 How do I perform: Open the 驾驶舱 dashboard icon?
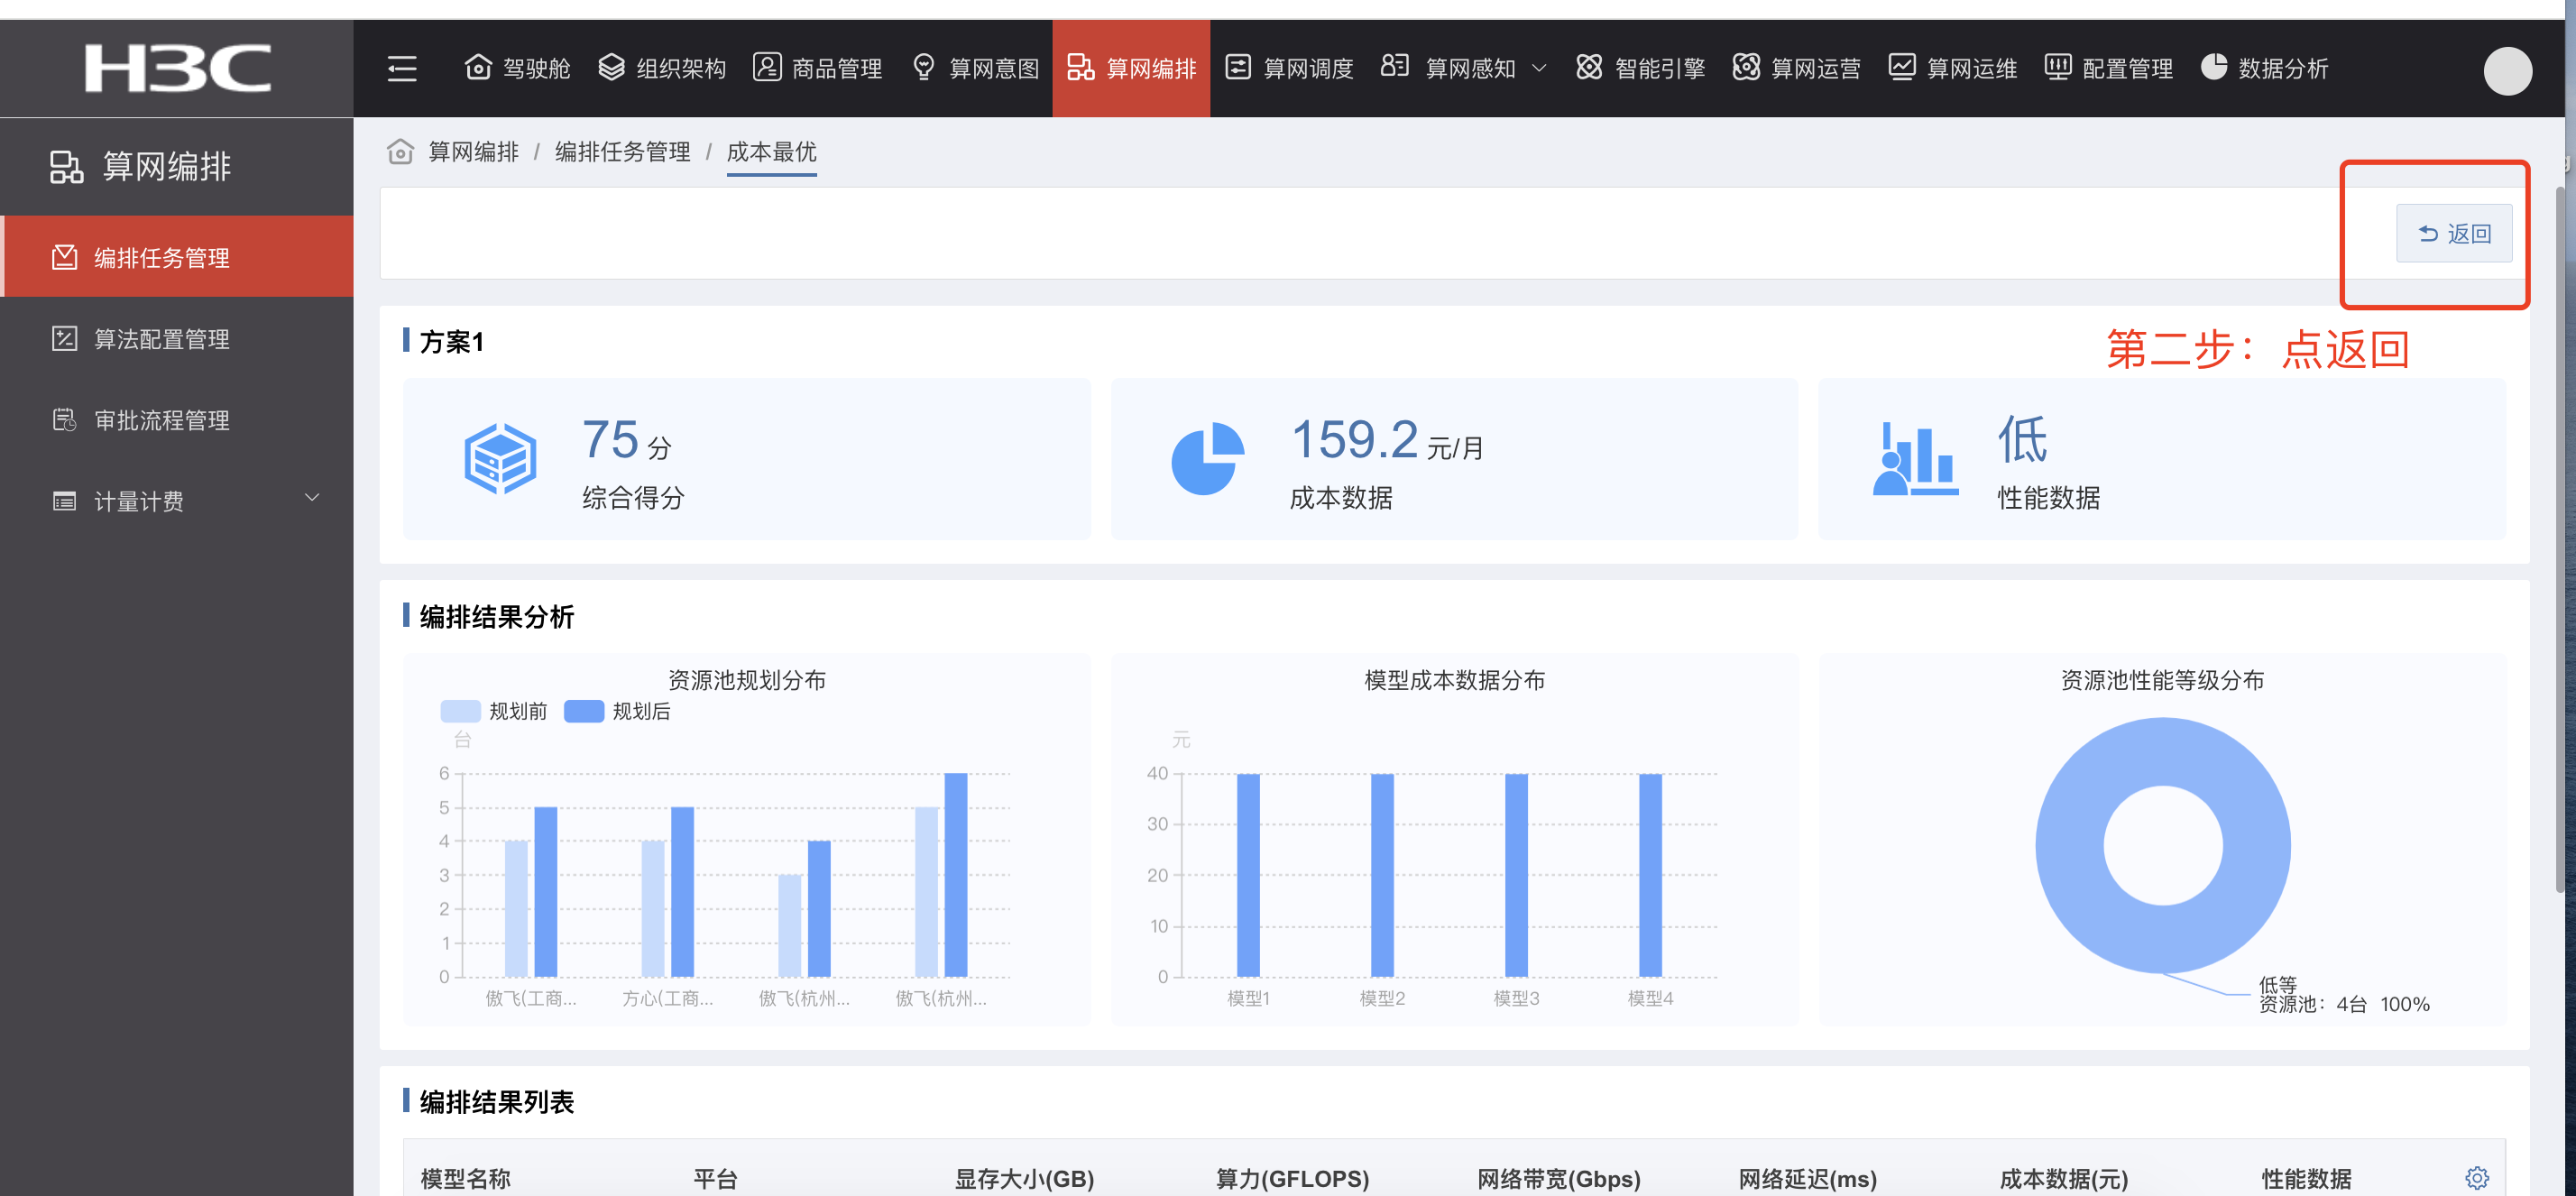(478, 67)
